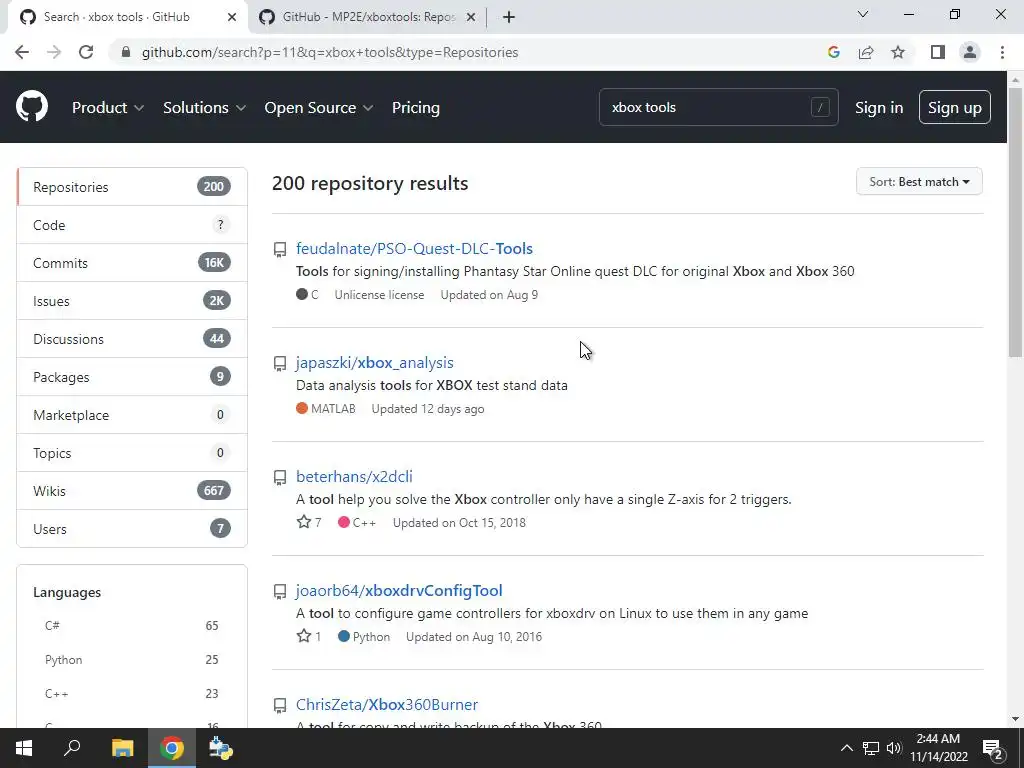Reload the page with the refresh icon
1024x768 pixels.
click(x=86, y=52)
